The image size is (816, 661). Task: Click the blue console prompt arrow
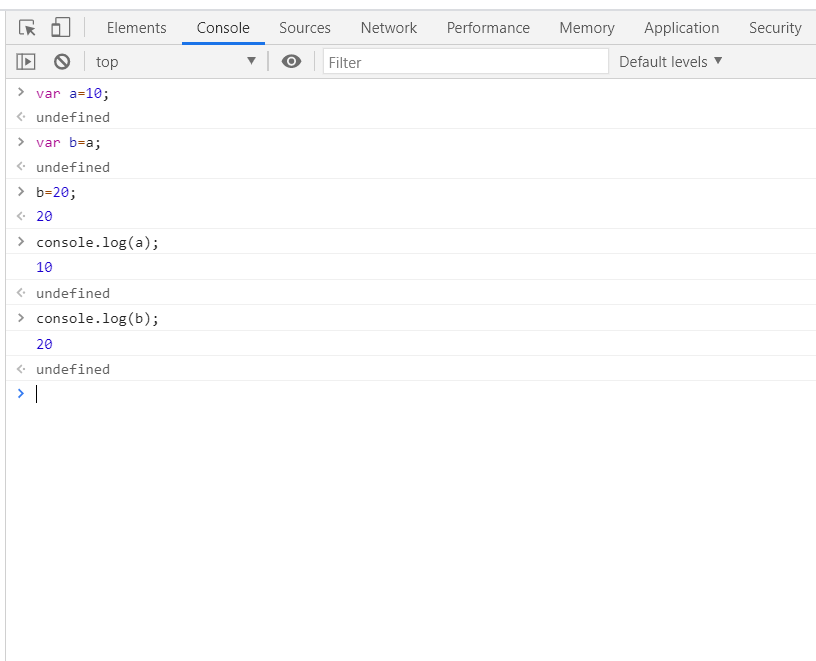20,393
